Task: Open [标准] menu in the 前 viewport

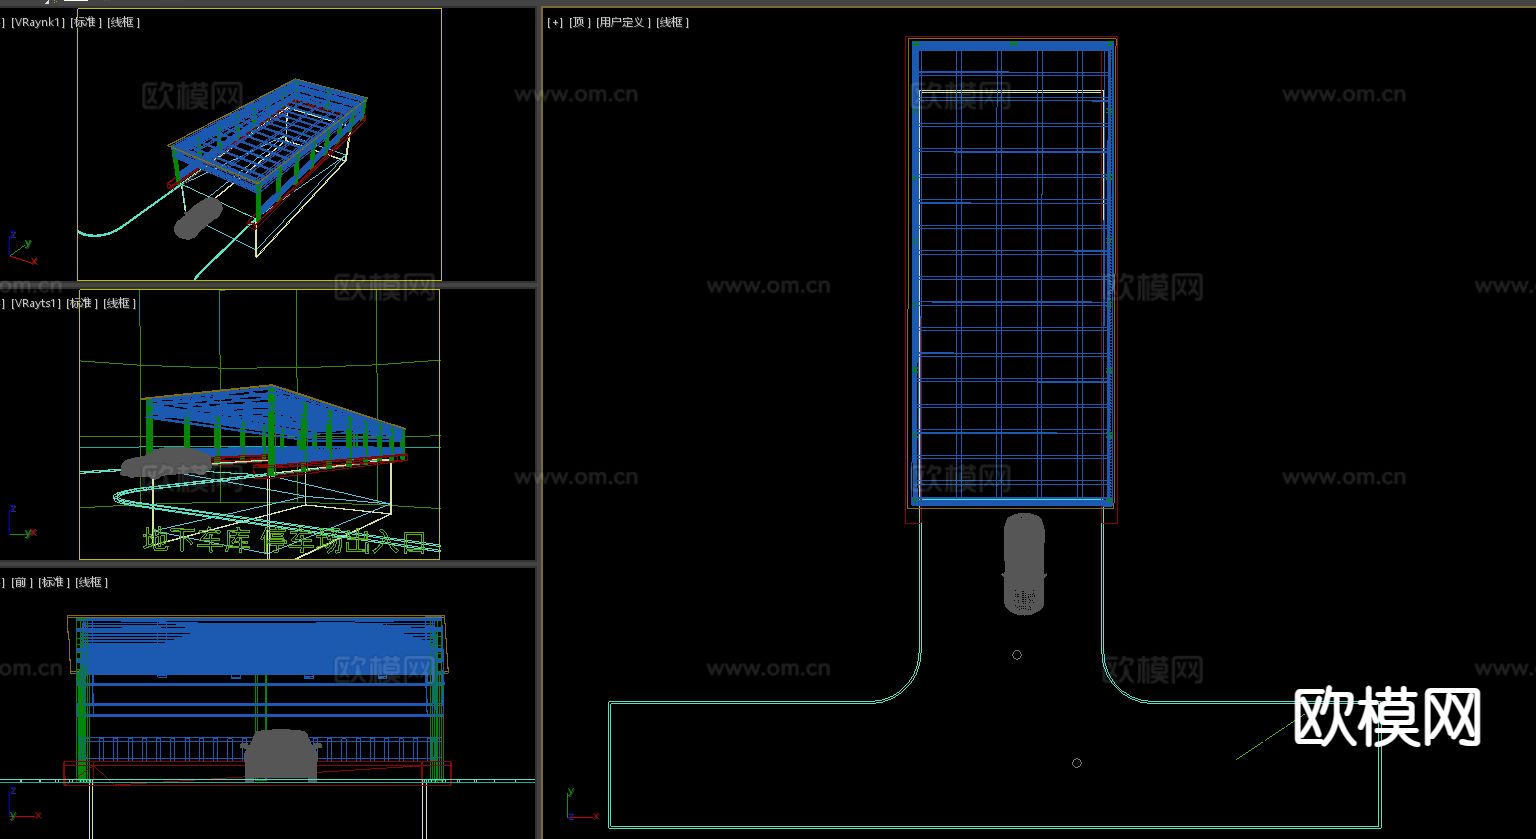Action: point(54,582)
